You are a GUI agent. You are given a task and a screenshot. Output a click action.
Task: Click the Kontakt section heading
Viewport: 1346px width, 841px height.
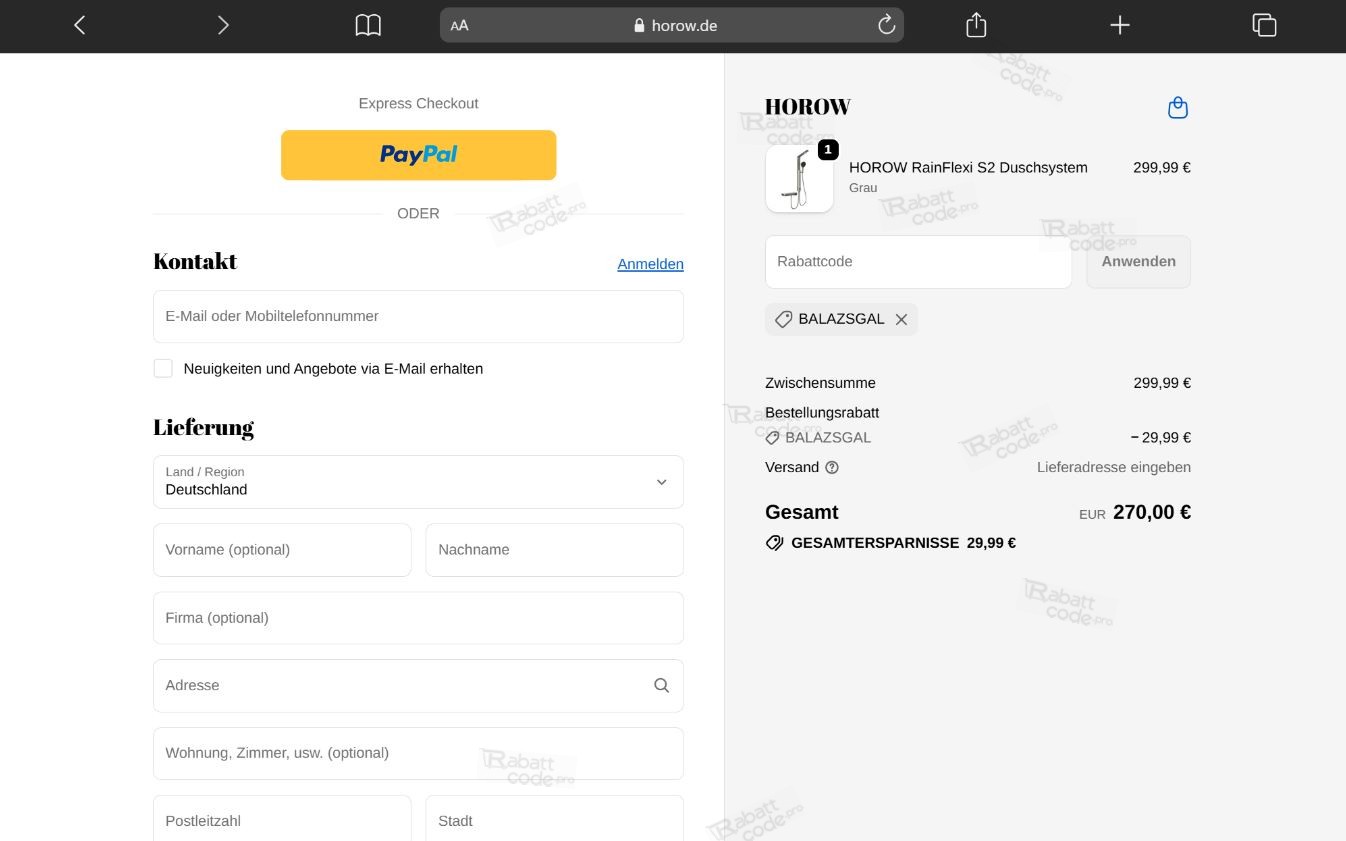(195, 261)
